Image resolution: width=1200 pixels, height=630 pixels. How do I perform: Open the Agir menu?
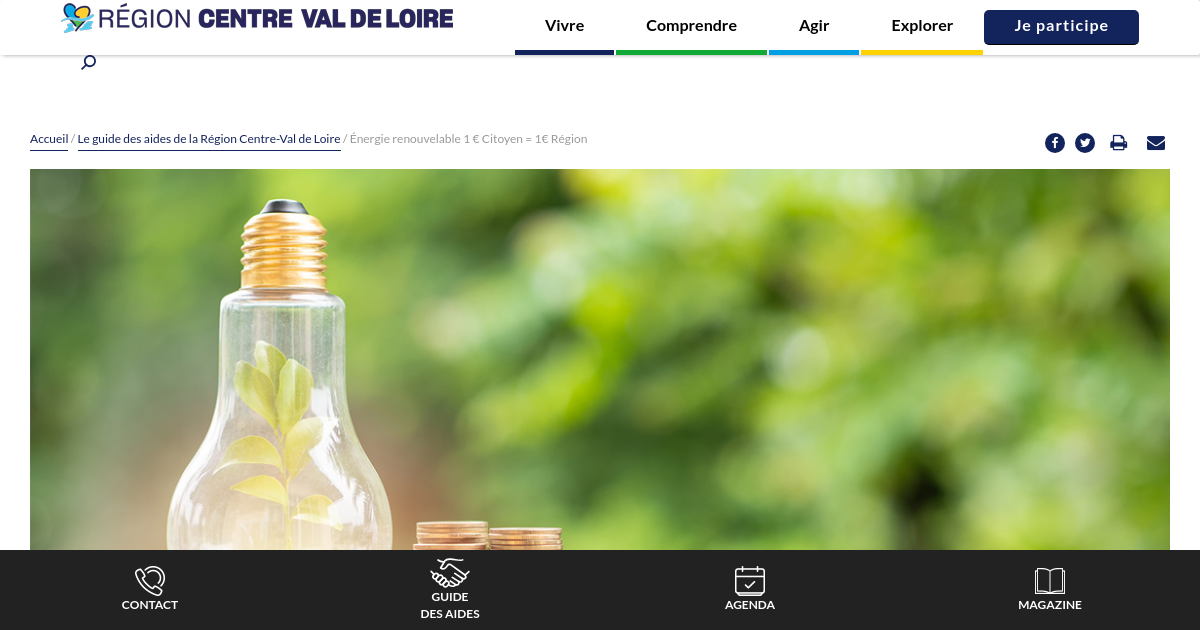[814, 26]
